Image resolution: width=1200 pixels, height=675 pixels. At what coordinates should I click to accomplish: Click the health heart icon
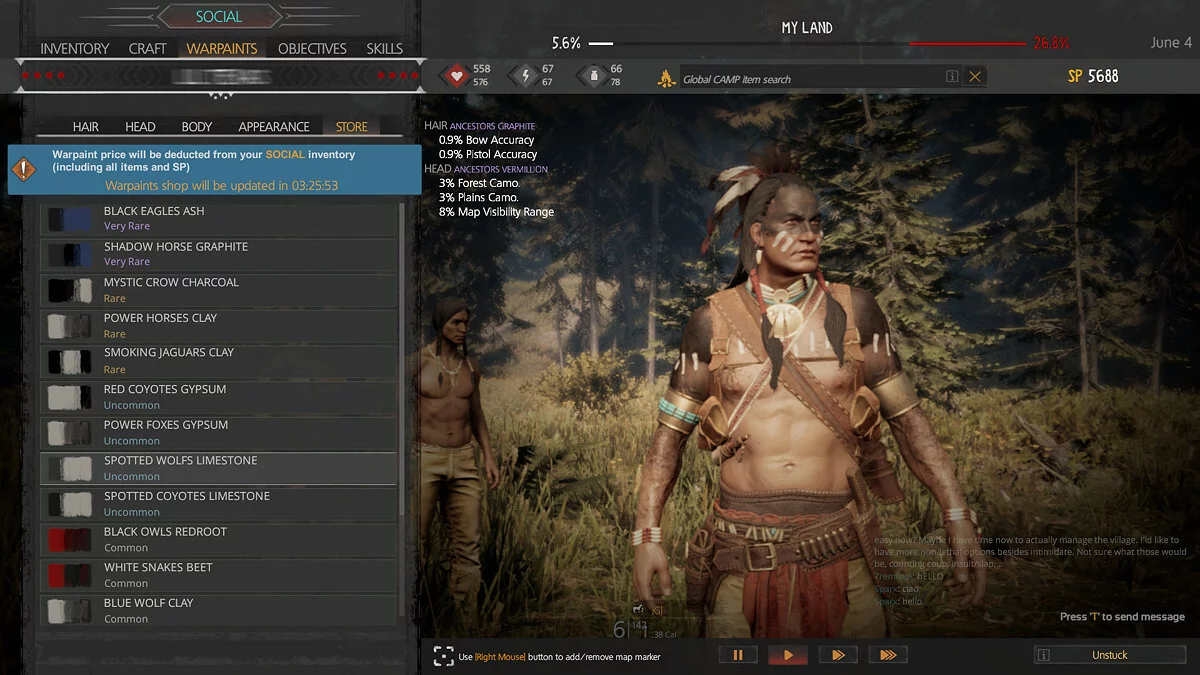tap(456, 75)
